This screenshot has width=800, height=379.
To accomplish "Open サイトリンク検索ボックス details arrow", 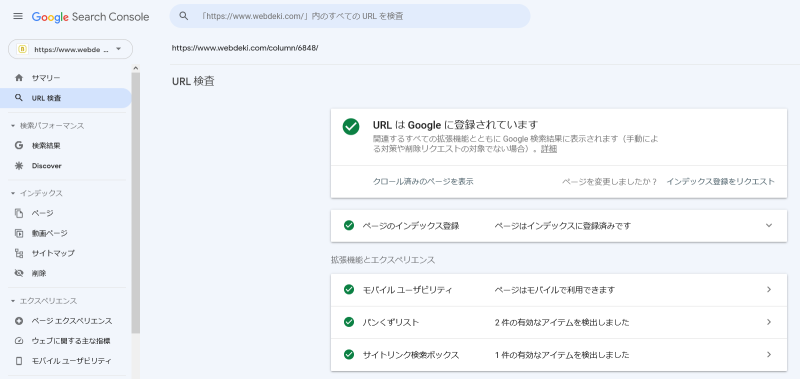I will pos(769,355).
